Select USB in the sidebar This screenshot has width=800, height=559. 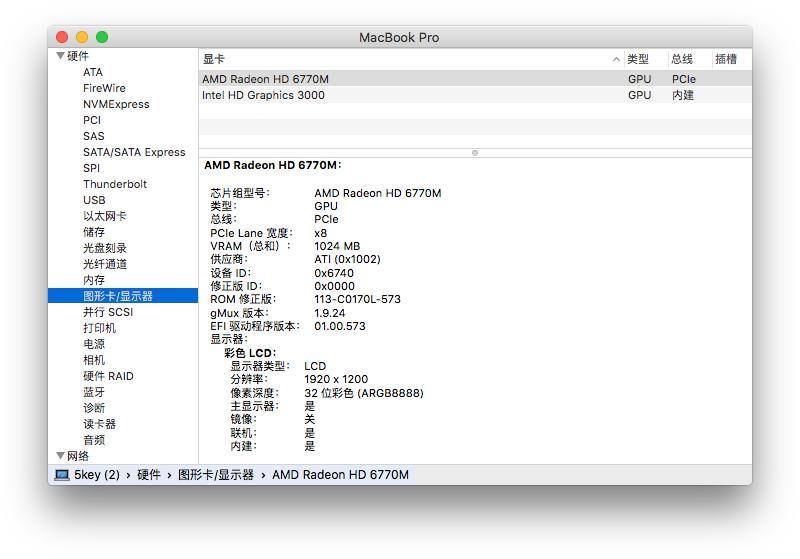pyautogui.click(x=94, y=200)
